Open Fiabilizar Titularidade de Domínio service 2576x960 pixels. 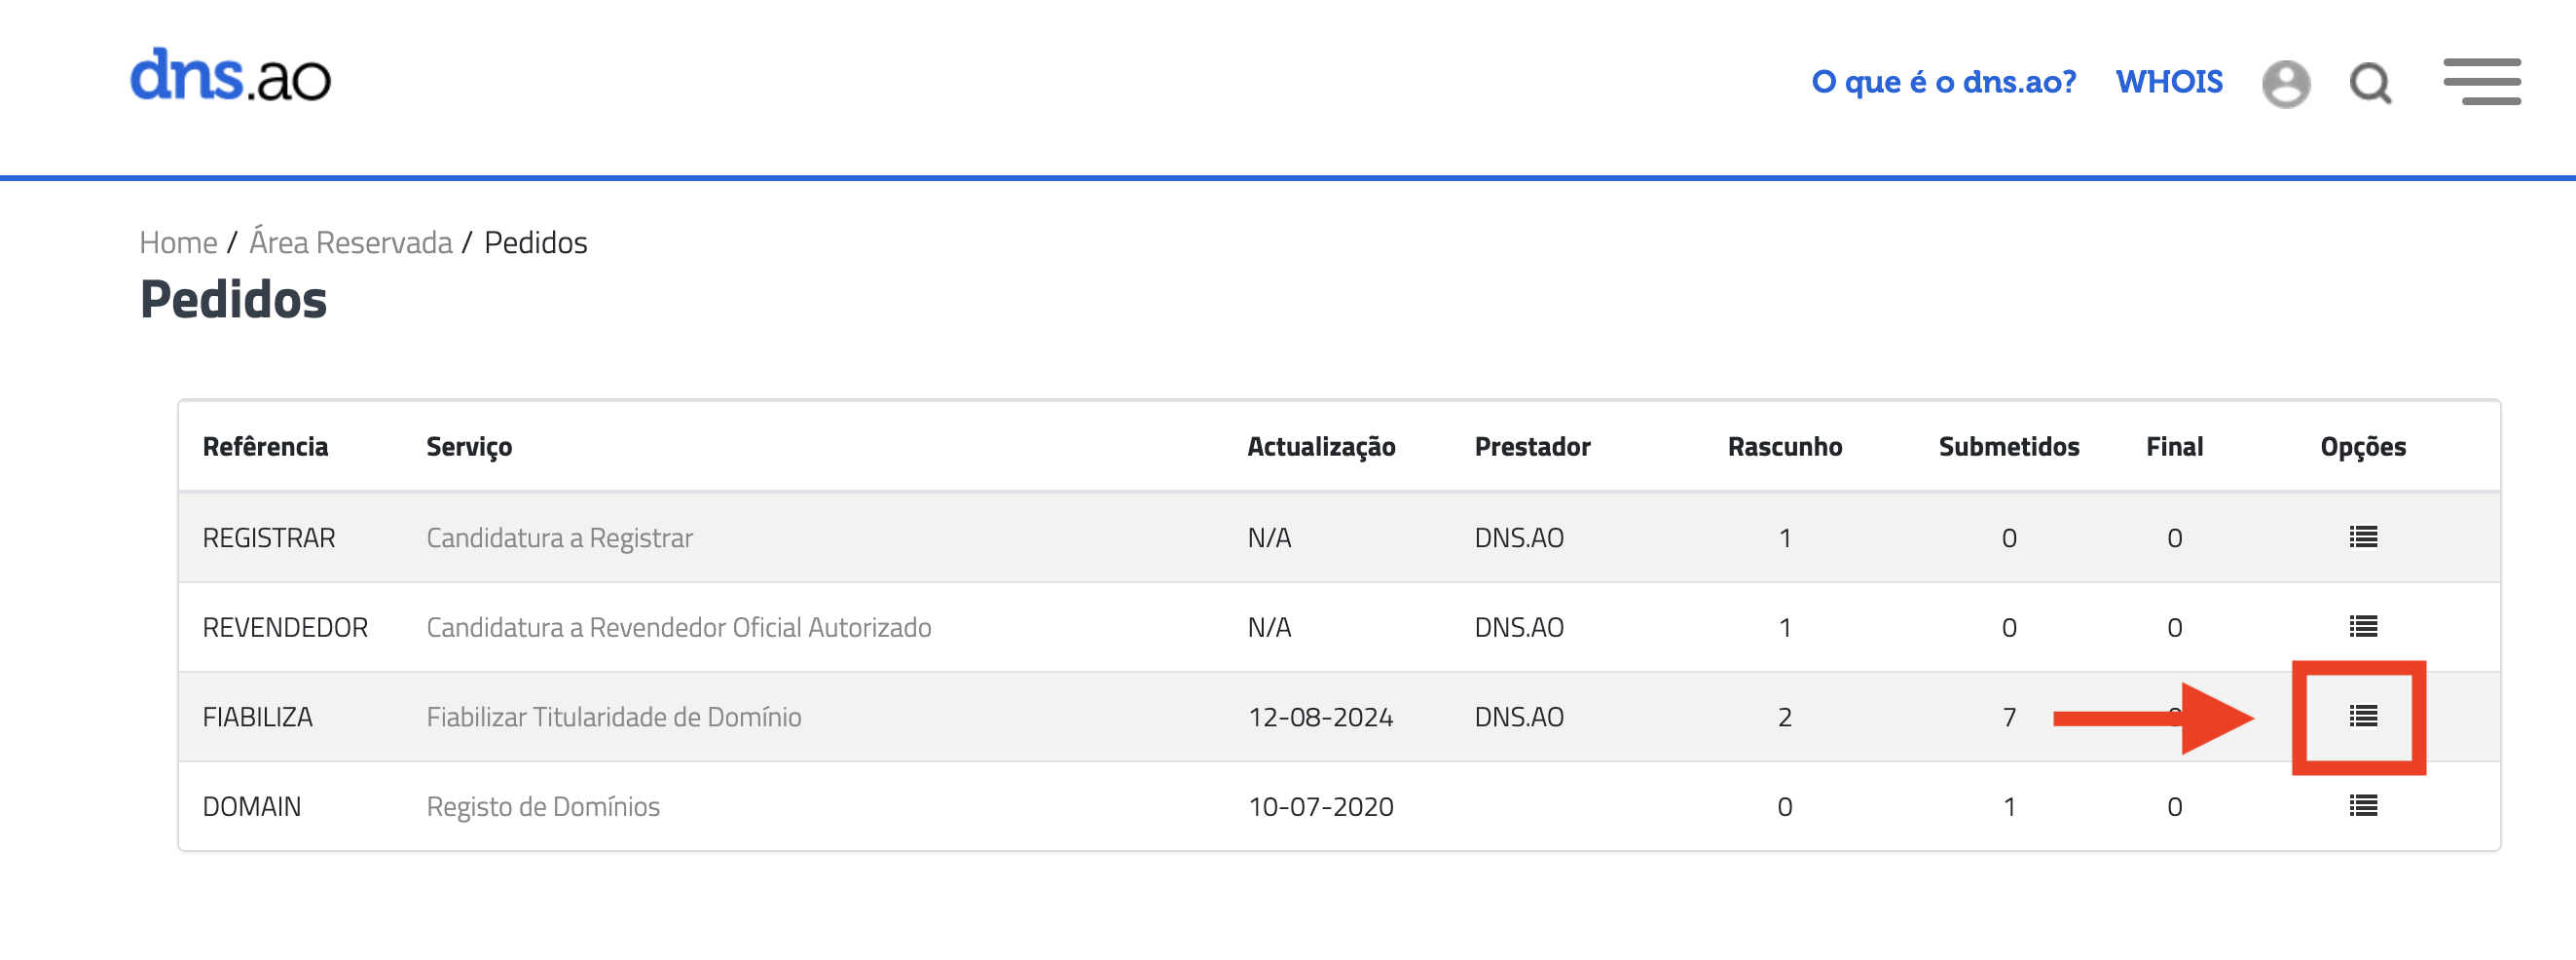tap(613, 717)
